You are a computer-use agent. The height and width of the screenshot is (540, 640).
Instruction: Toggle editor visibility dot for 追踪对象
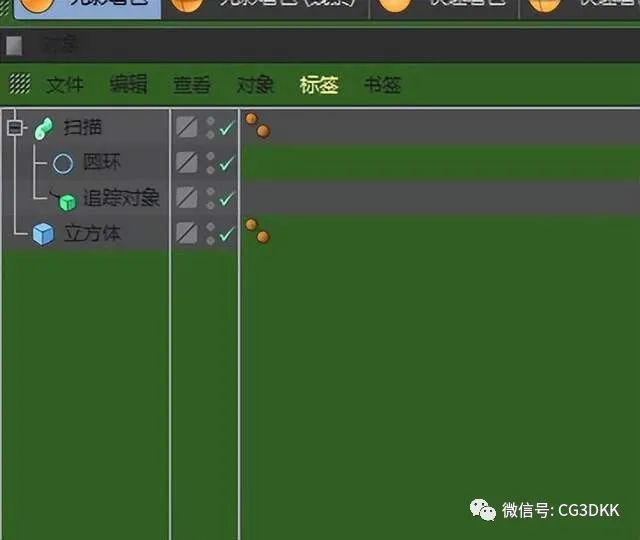click(x=211, y=191)
